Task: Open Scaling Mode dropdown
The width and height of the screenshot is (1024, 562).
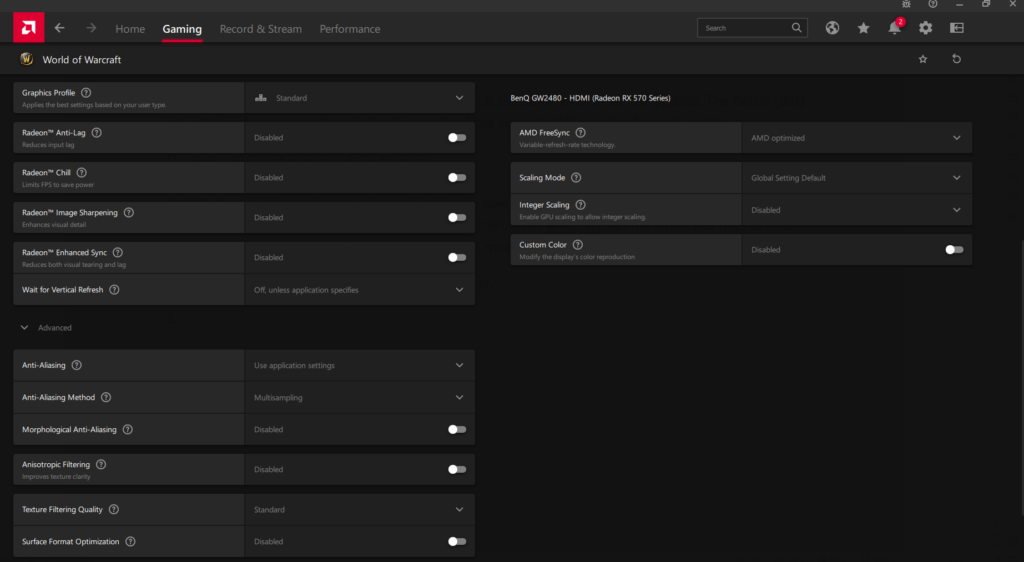Action: tap(857, 178)
